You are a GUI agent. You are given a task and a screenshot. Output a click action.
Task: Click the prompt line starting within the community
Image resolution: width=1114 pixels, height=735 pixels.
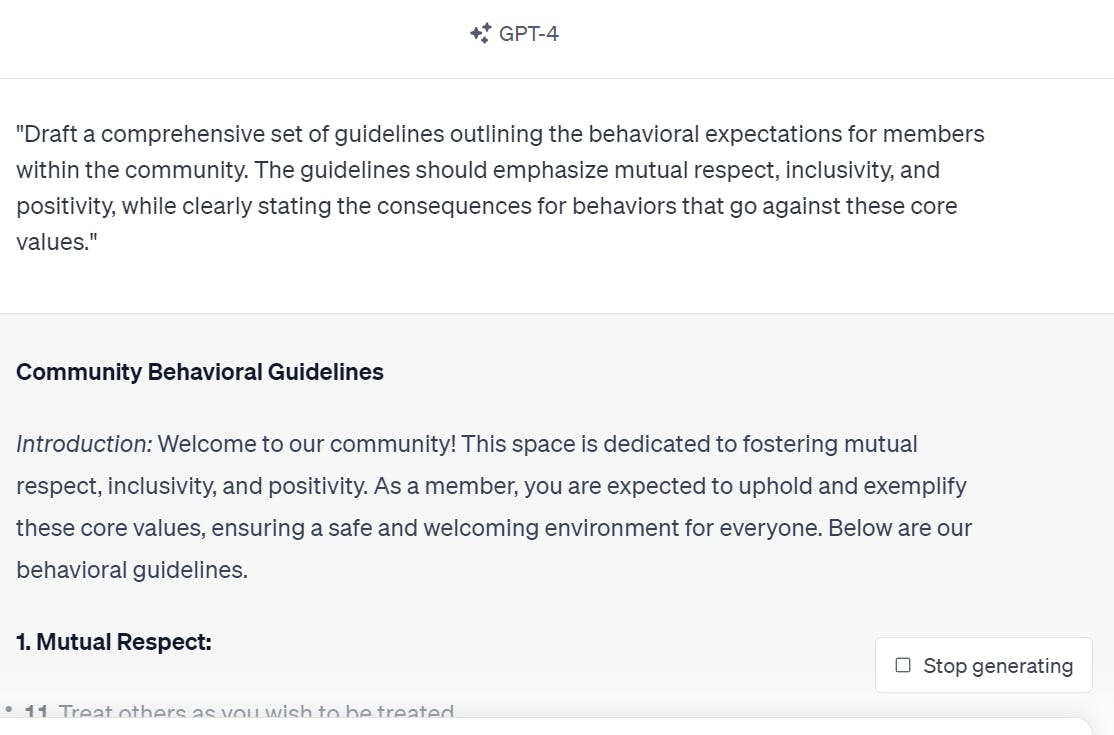pyautogui.click(x=478, y=170)
